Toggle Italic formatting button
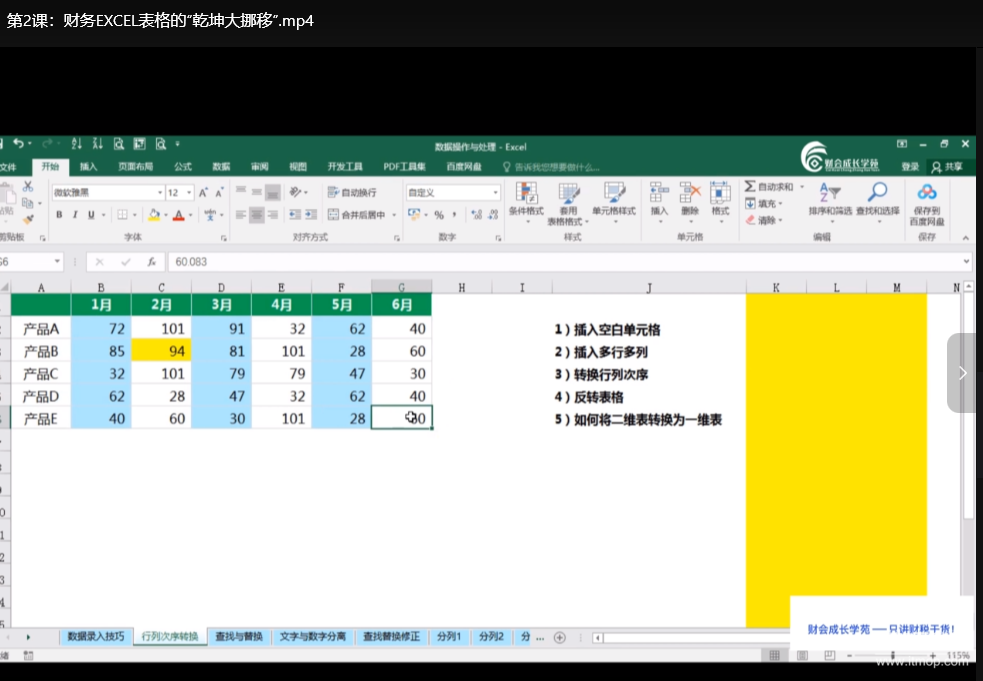This screenshot has width=983, height=681. (x=75, y=214)
